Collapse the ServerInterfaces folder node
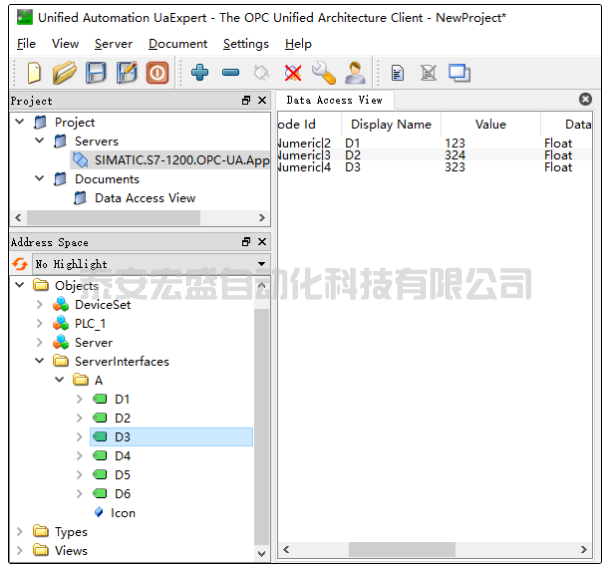The image size is (609, 569). (x=40, y=362)
